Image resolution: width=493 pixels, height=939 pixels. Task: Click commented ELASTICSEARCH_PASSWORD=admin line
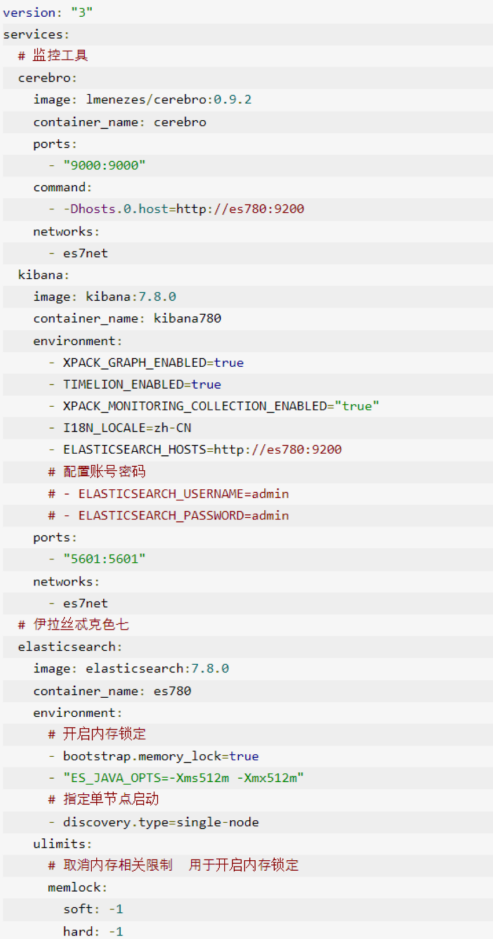point(169,516)
